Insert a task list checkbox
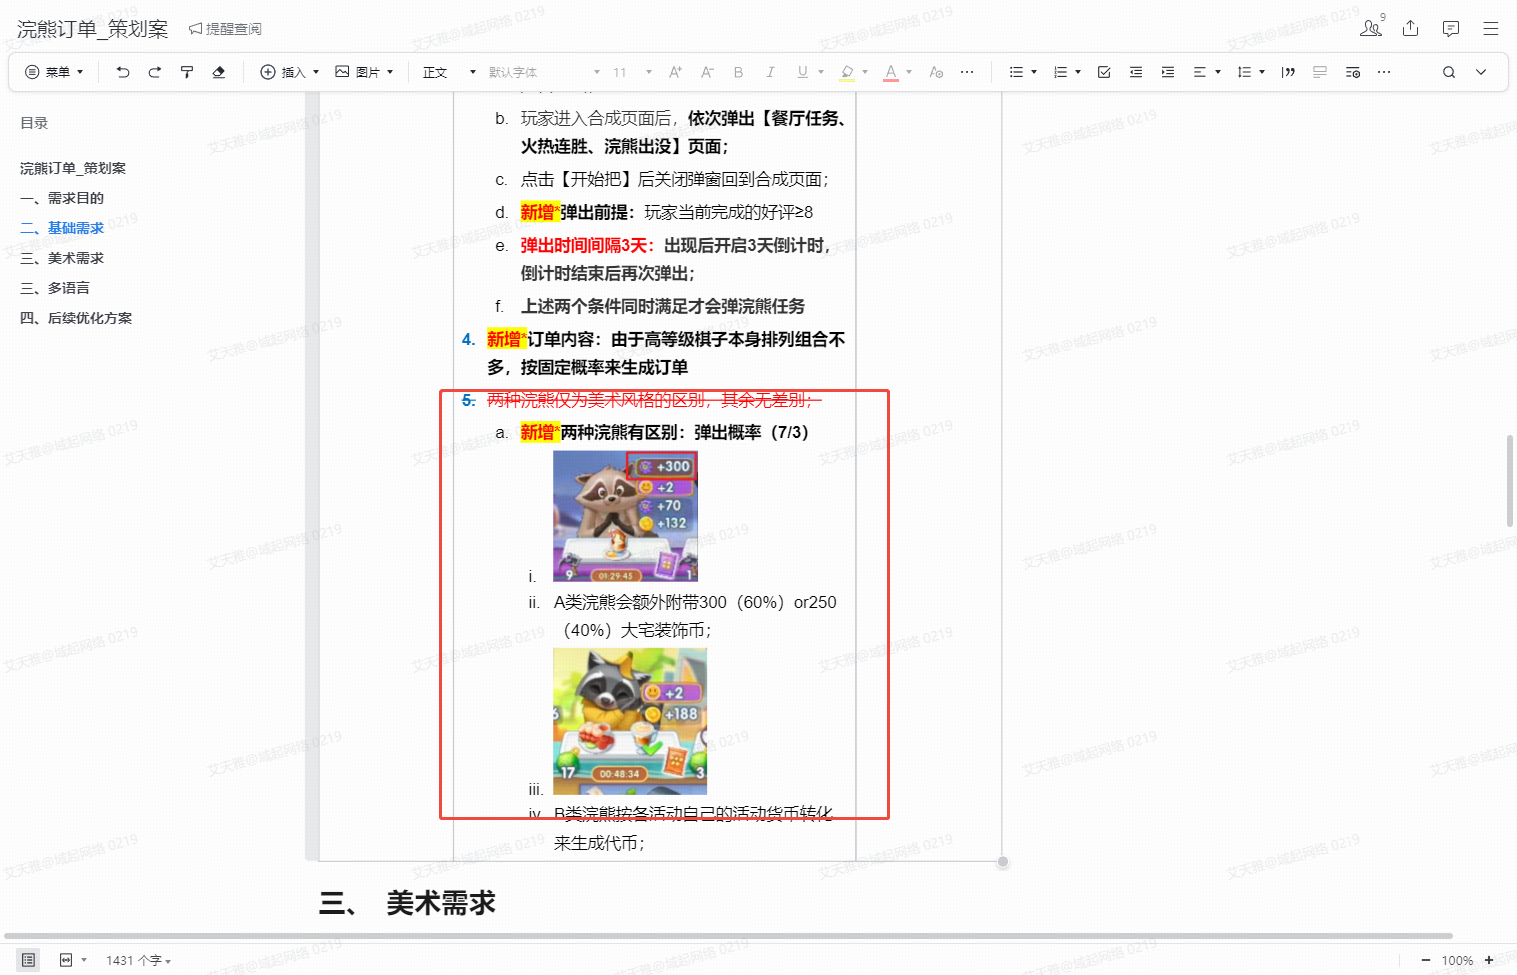Viewport: 1517px width, 975px height. coord(1103,71)
